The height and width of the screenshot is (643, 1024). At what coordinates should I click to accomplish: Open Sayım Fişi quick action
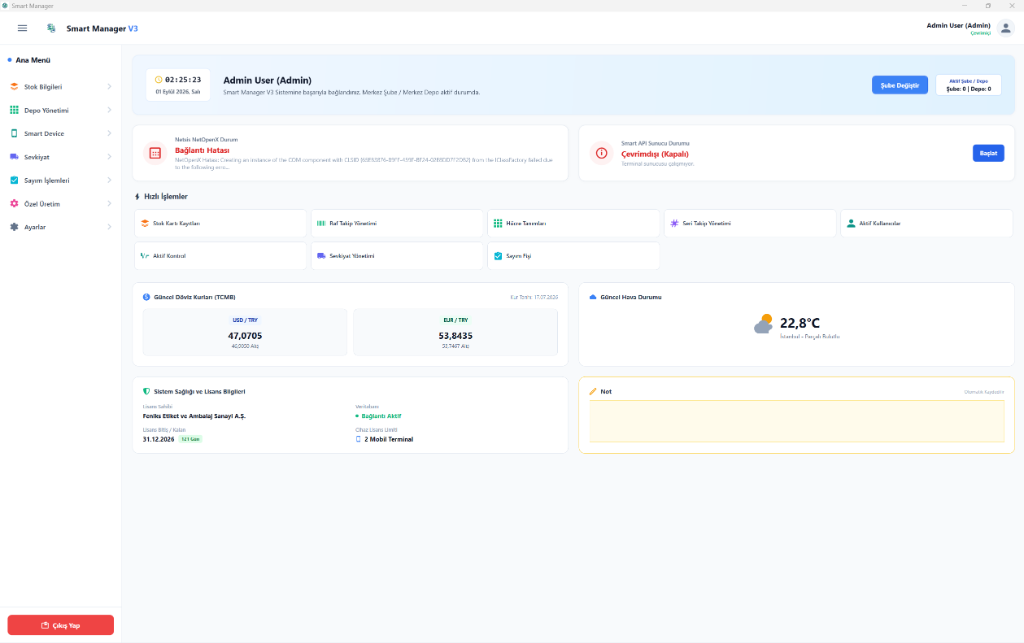573,256
